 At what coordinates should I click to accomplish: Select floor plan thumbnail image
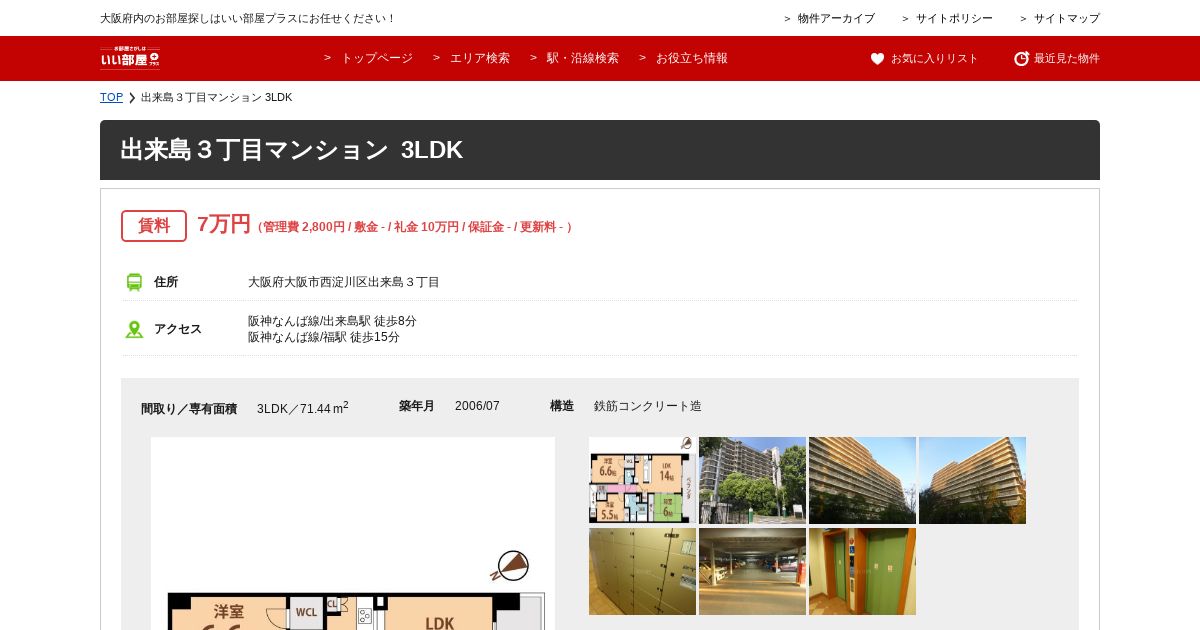click(642, 480)
